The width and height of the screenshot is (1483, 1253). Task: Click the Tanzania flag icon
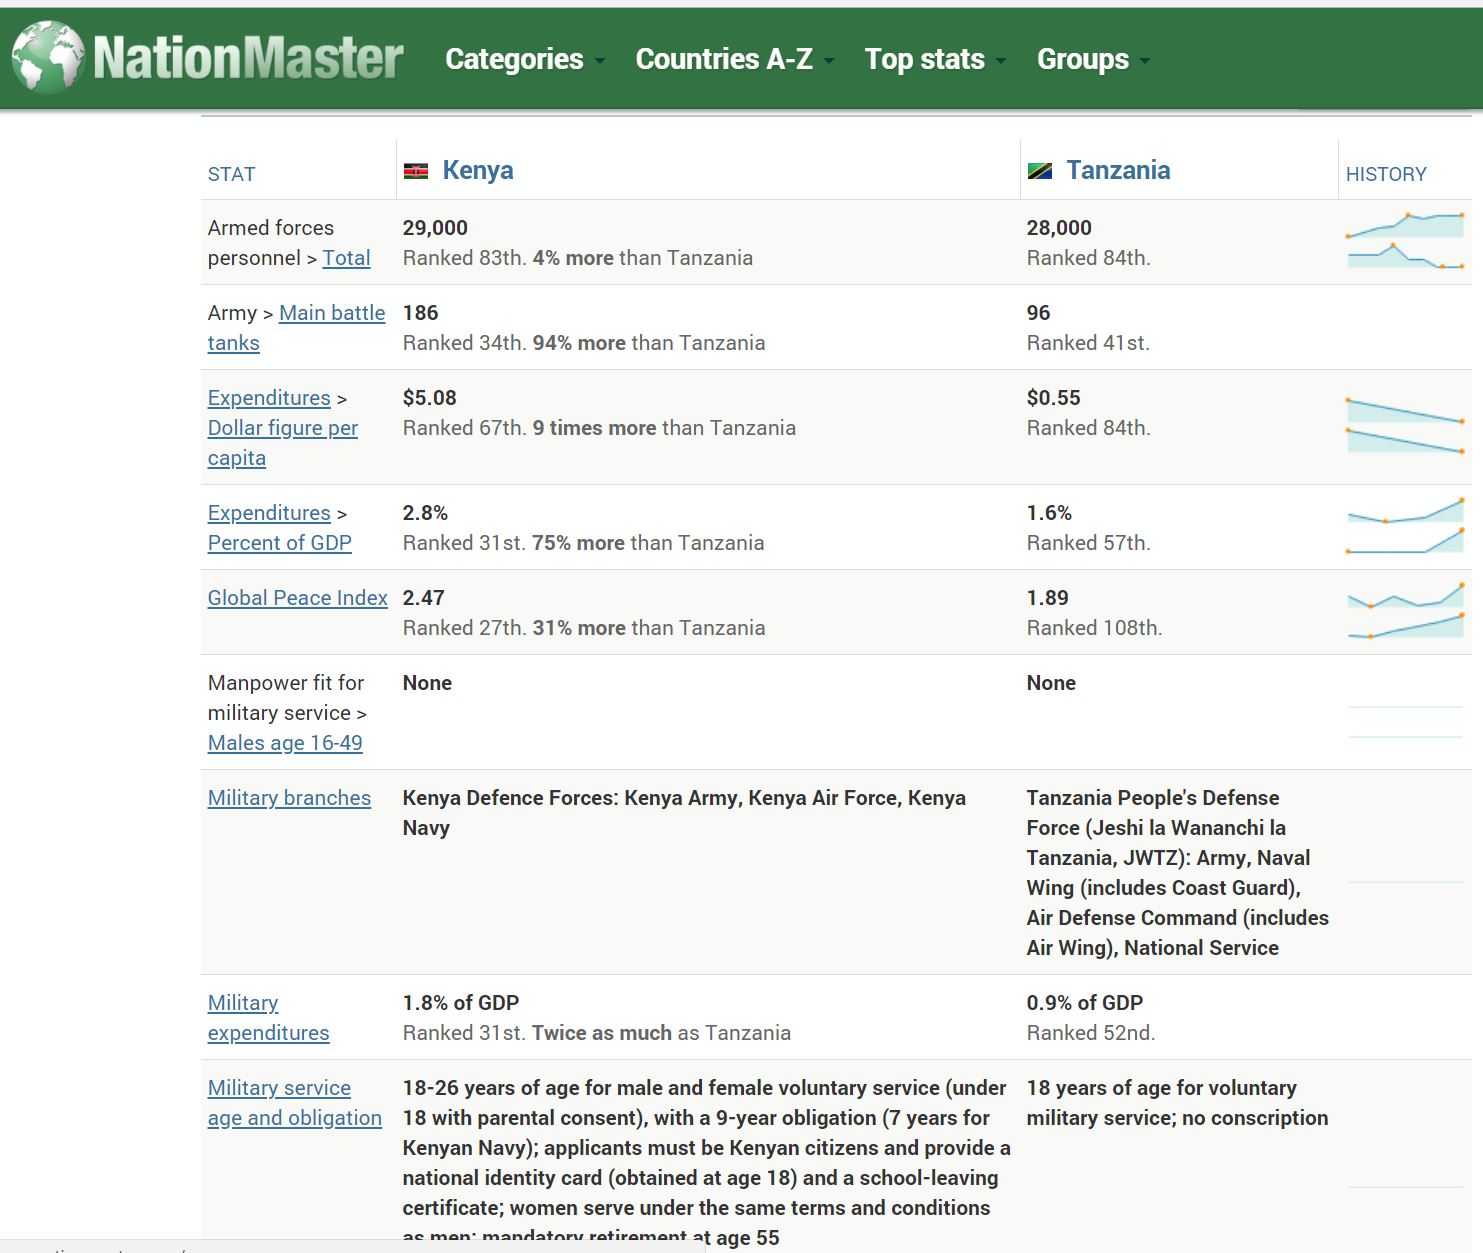coord(1040,171)
